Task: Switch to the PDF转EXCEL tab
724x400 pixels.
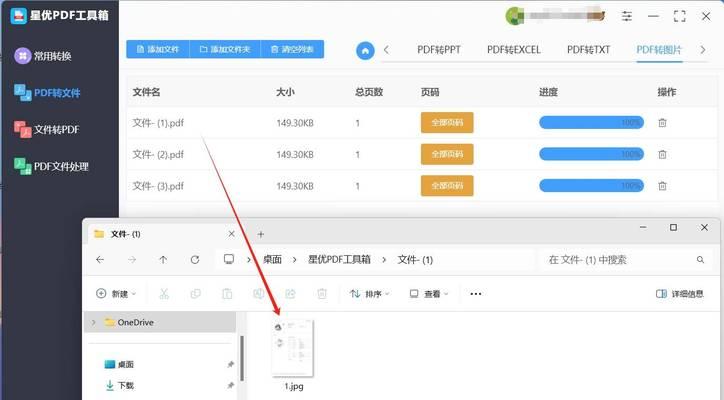Action: (513, 50)
